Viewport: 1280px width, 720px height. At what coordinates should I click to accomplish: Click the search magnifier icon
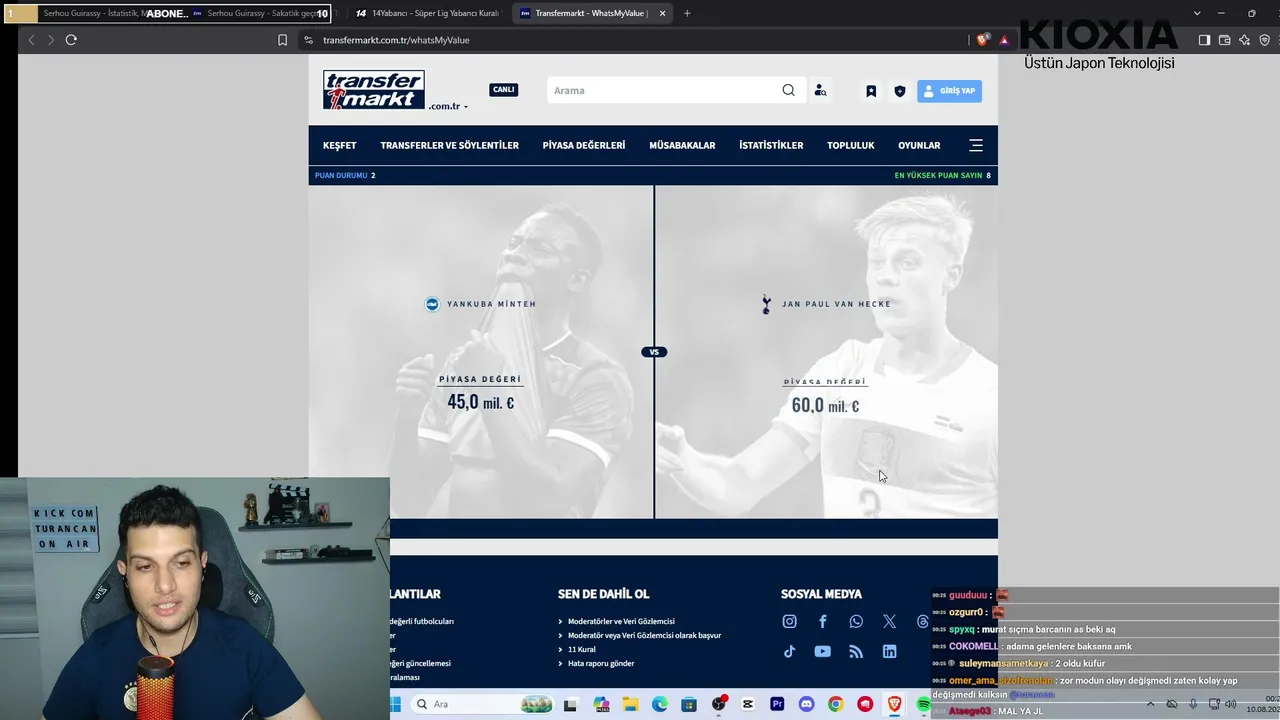(x=788, y=90)
